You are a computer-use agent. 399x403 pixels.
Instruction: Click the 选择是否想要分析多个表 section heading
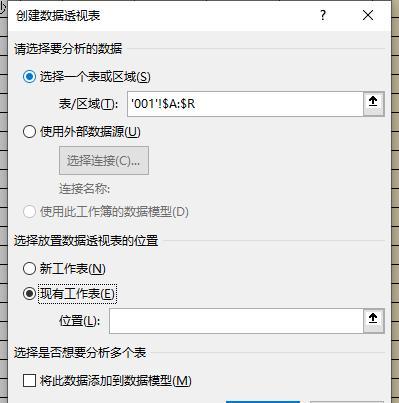click(80, 353)
